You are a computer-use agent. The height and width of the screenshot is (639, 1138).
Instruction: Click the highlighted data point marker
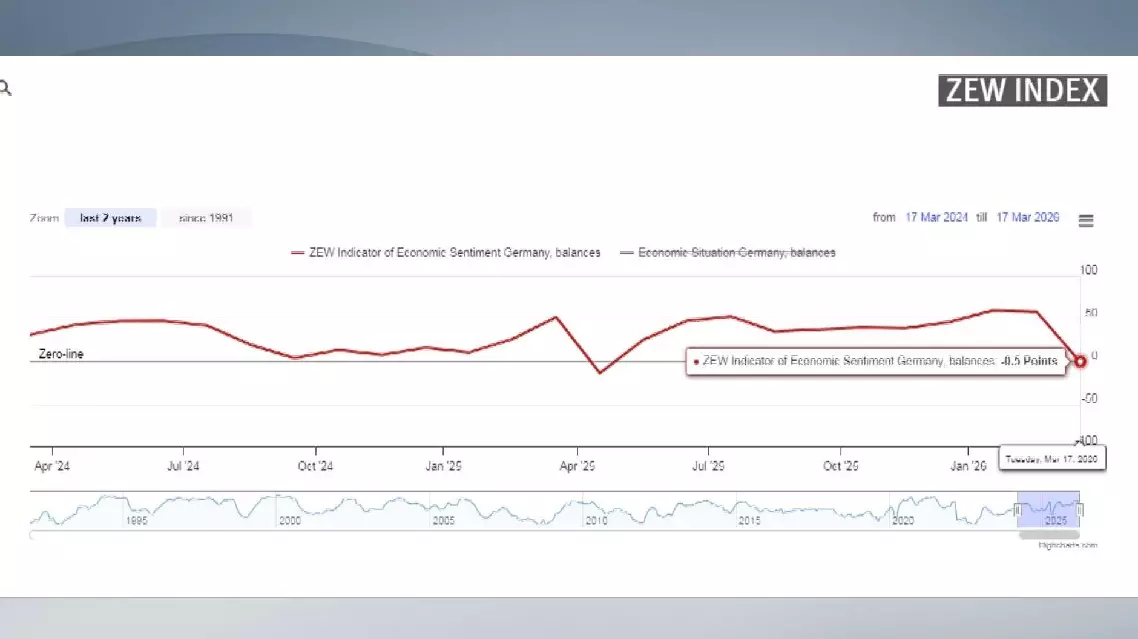[x=1080, y=361]
